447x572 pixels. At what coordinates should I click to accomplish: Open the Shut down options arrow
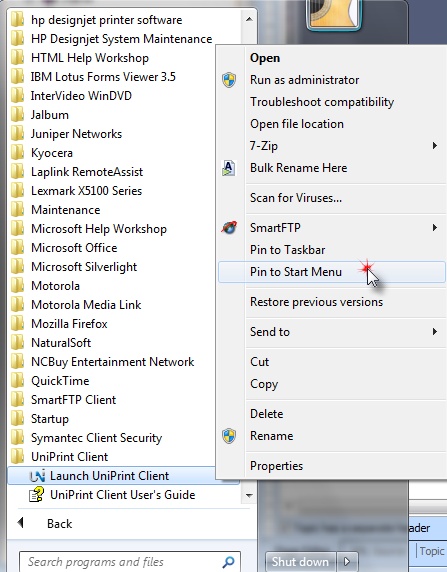point(347,561)
